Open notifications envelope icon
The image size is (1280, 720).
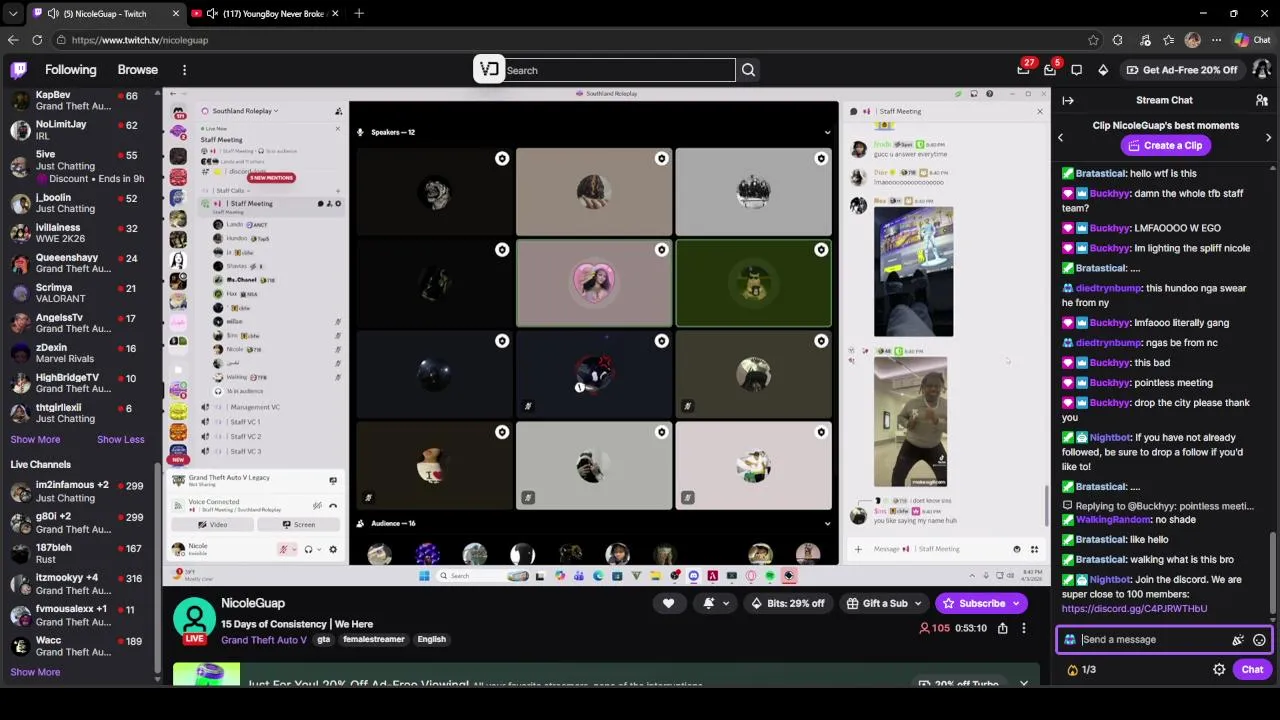point(1050,70)
